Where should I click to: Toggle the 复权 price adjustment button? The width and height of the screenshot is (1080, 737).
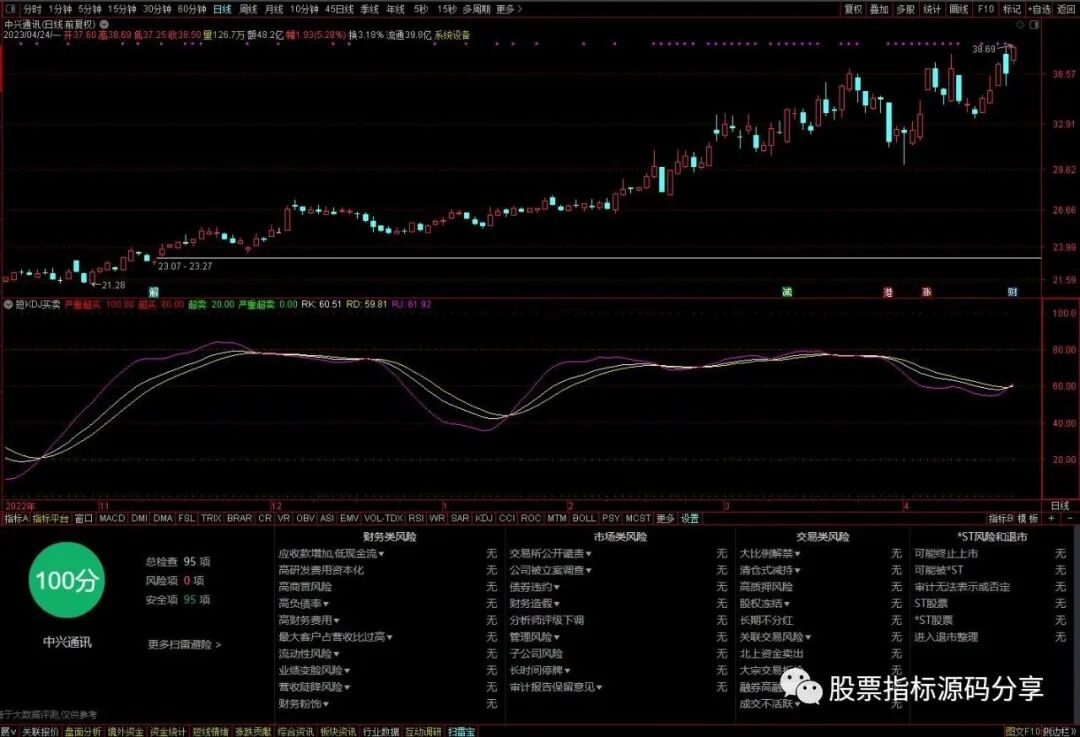(853, 9)
